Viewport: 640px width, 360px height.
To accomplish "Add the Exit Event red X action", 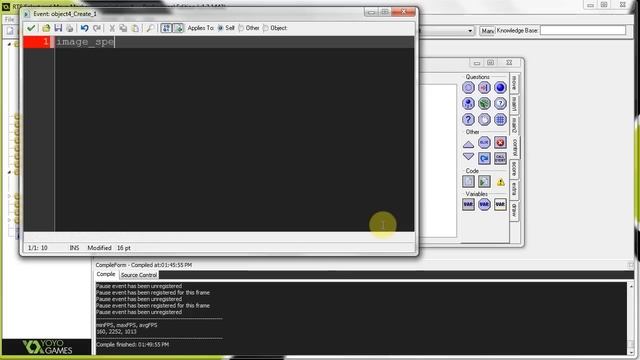I will [x=500, y=142].
